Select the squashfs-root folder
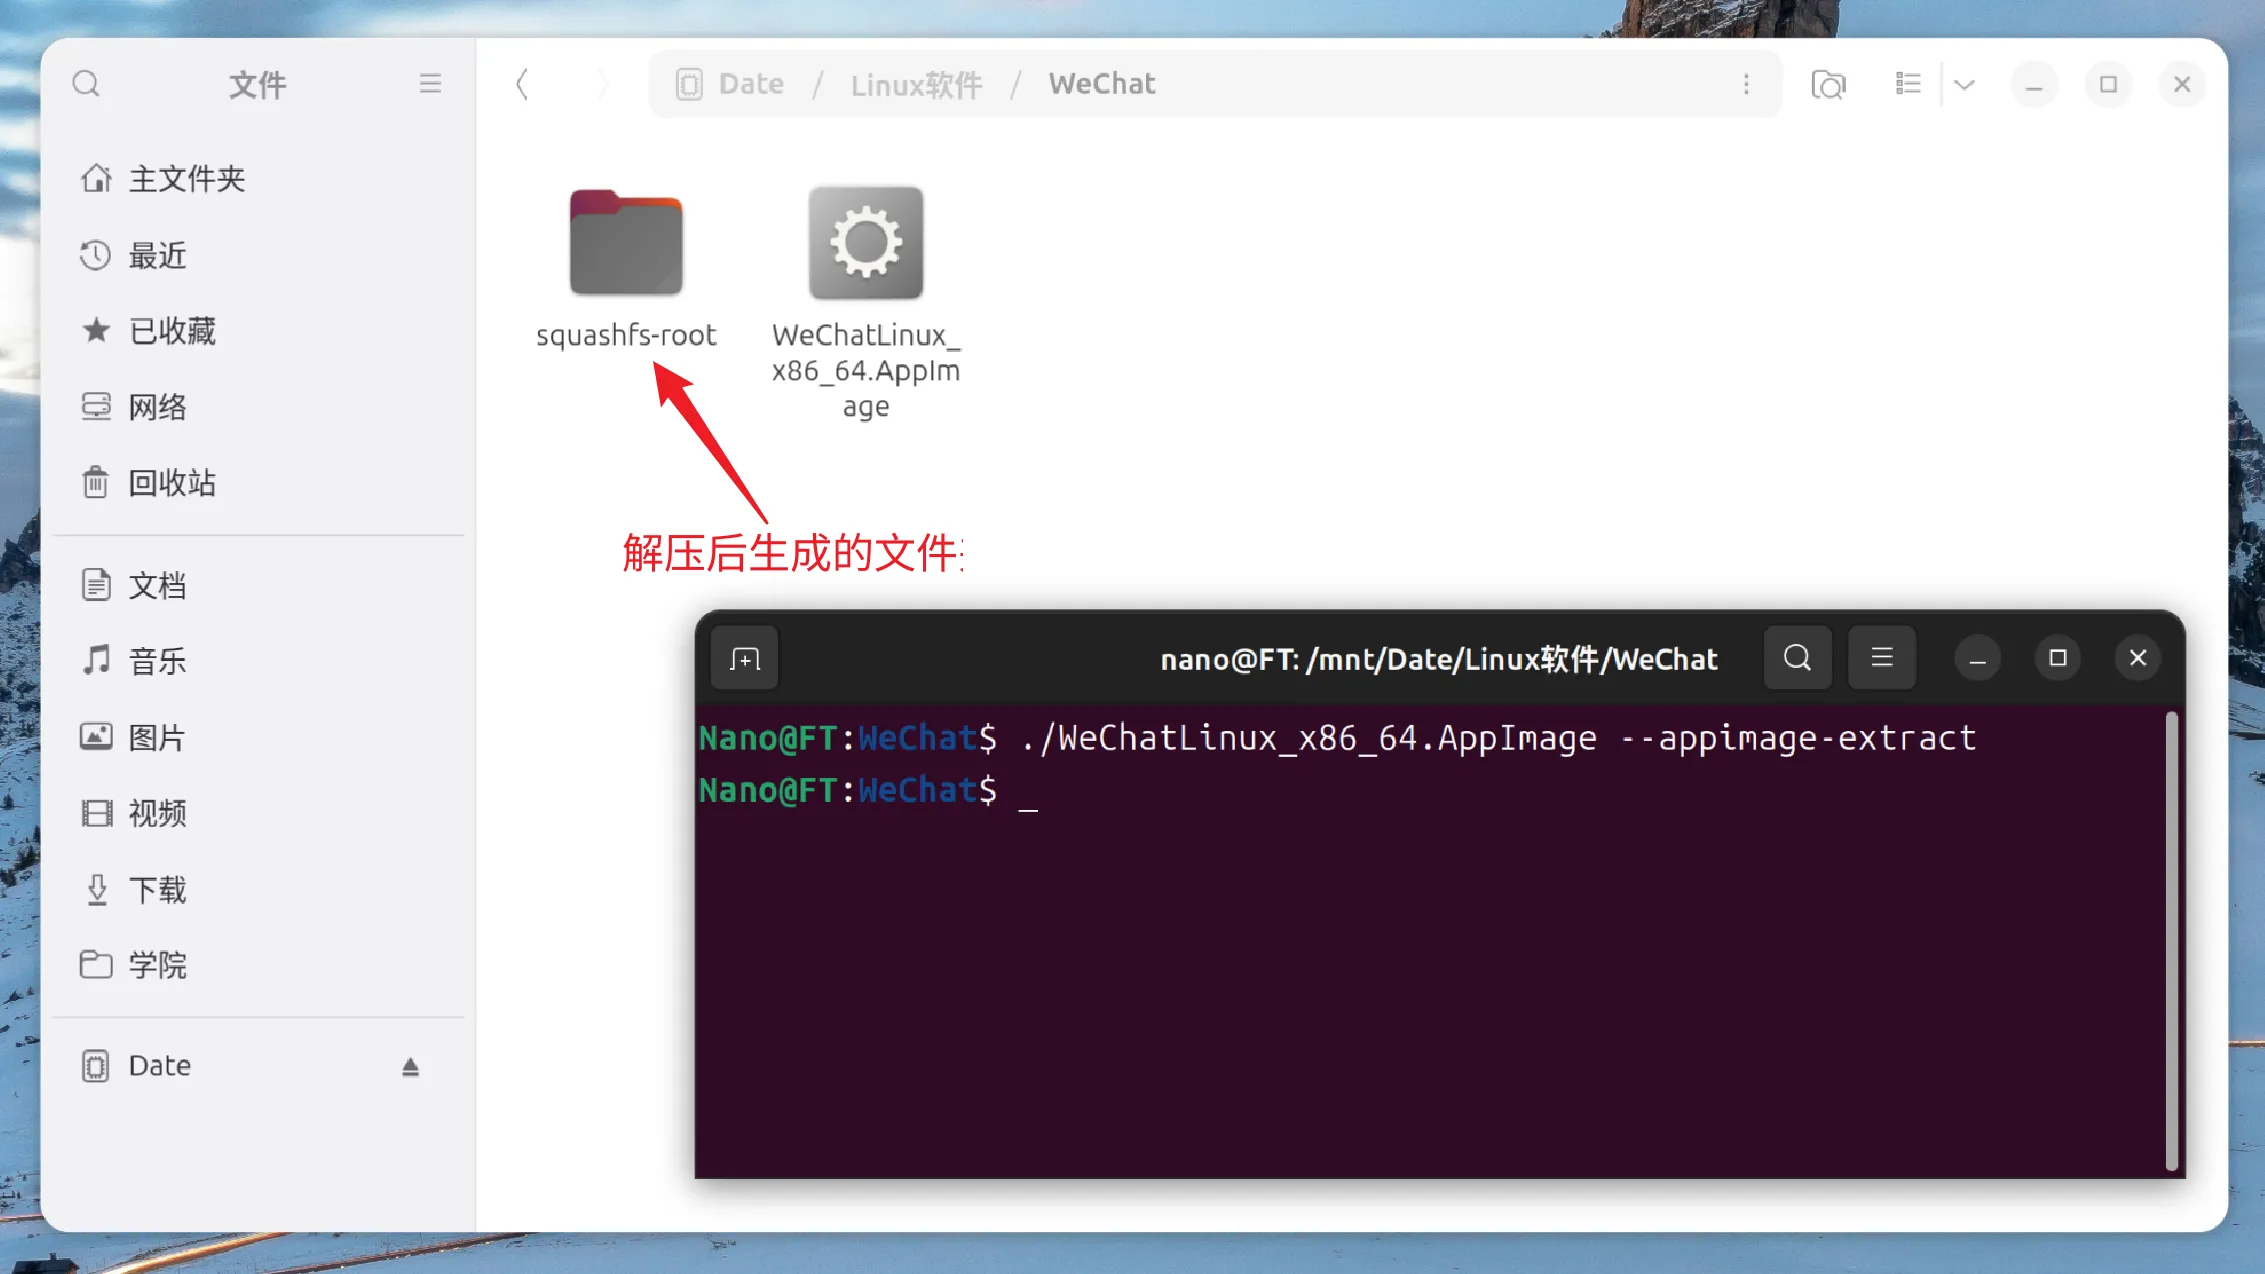This screenshot has height=1274, width=2265. pos(626,268)
